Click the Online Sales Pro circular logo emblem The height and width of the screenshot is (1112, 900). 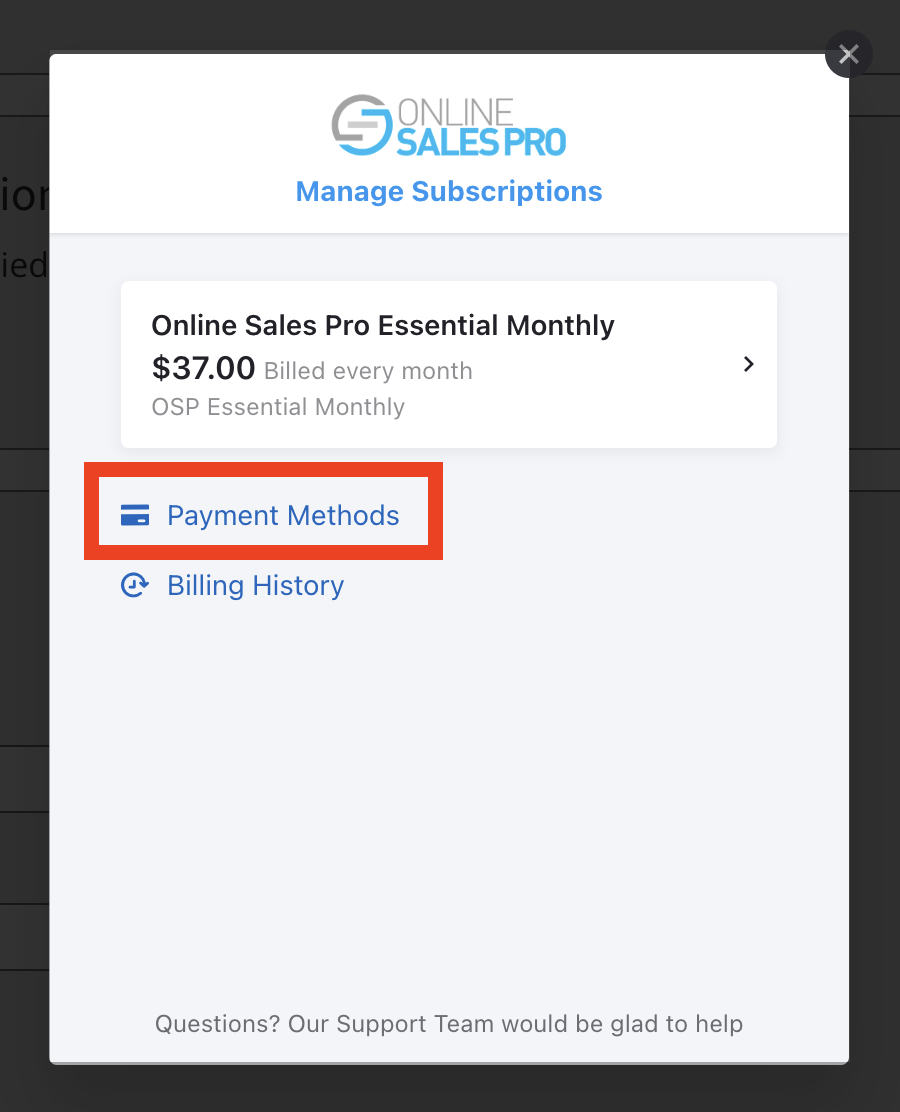362,125
